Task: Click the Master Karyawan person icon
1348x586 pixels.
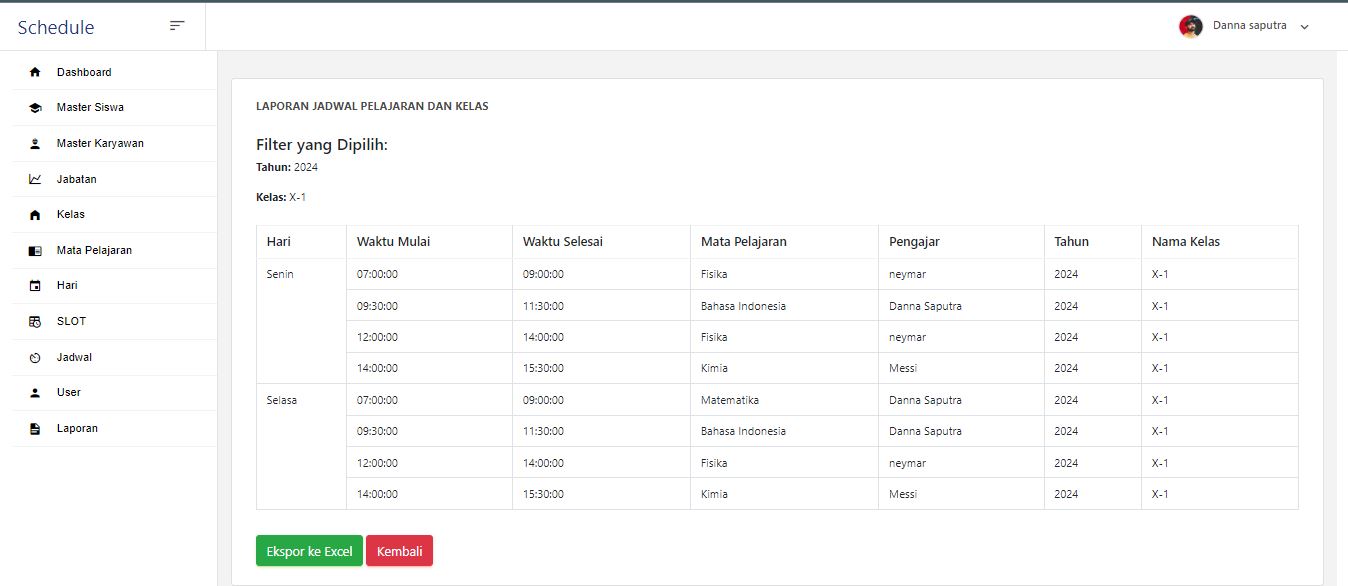Action: [x=35, y=144]
